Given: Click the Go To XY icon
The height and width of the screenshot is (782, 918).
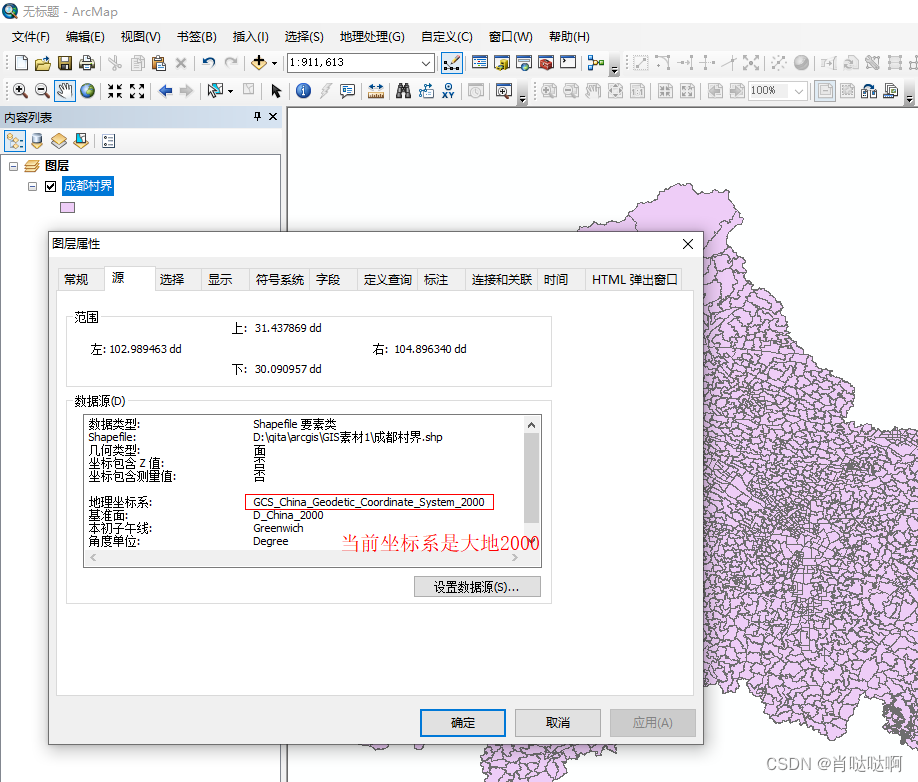Looking at the screenshot, I should 448,91.
